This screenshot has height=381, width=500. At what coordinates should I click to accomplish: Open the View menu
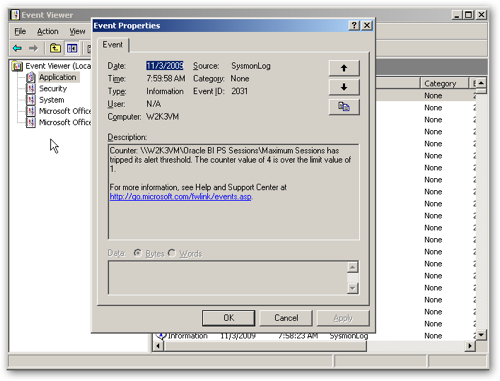[x=77, y=31]
